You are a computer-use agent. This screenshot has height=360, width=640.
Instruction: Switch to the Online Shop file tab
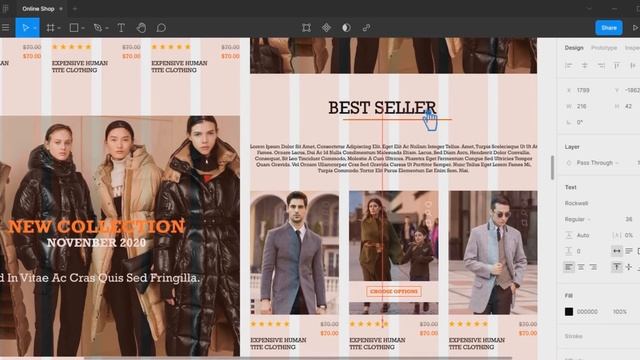pyautogui.click(x=38, y=9)
